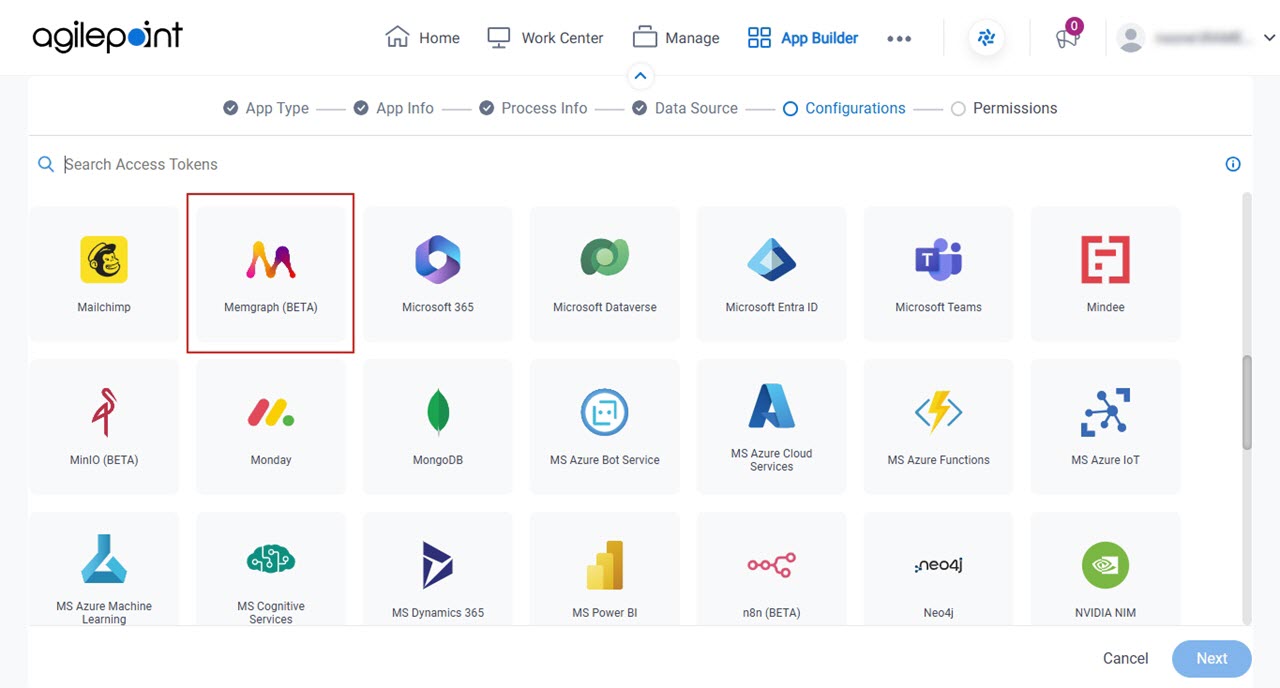Choose the Microsoft Entra ID icon
Viewport: 1280px width, 688px height.
click(x=772, y=260)
